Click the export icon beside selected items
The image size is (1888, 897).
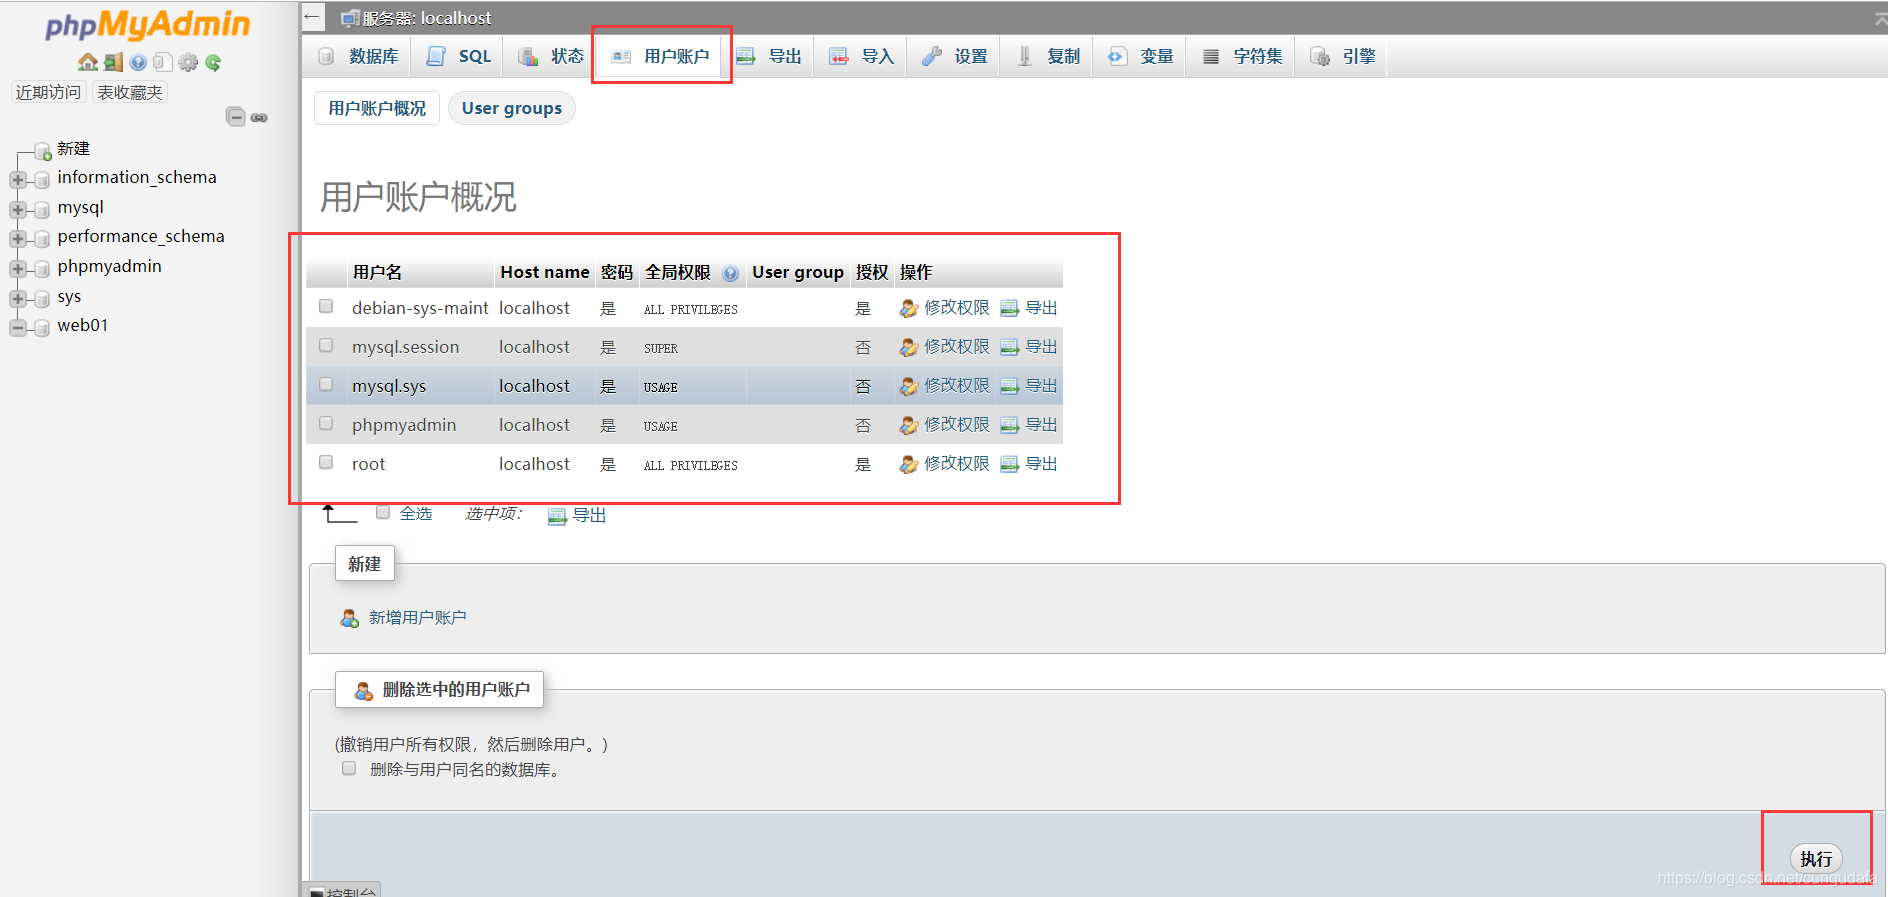click(x=557, y=516)
